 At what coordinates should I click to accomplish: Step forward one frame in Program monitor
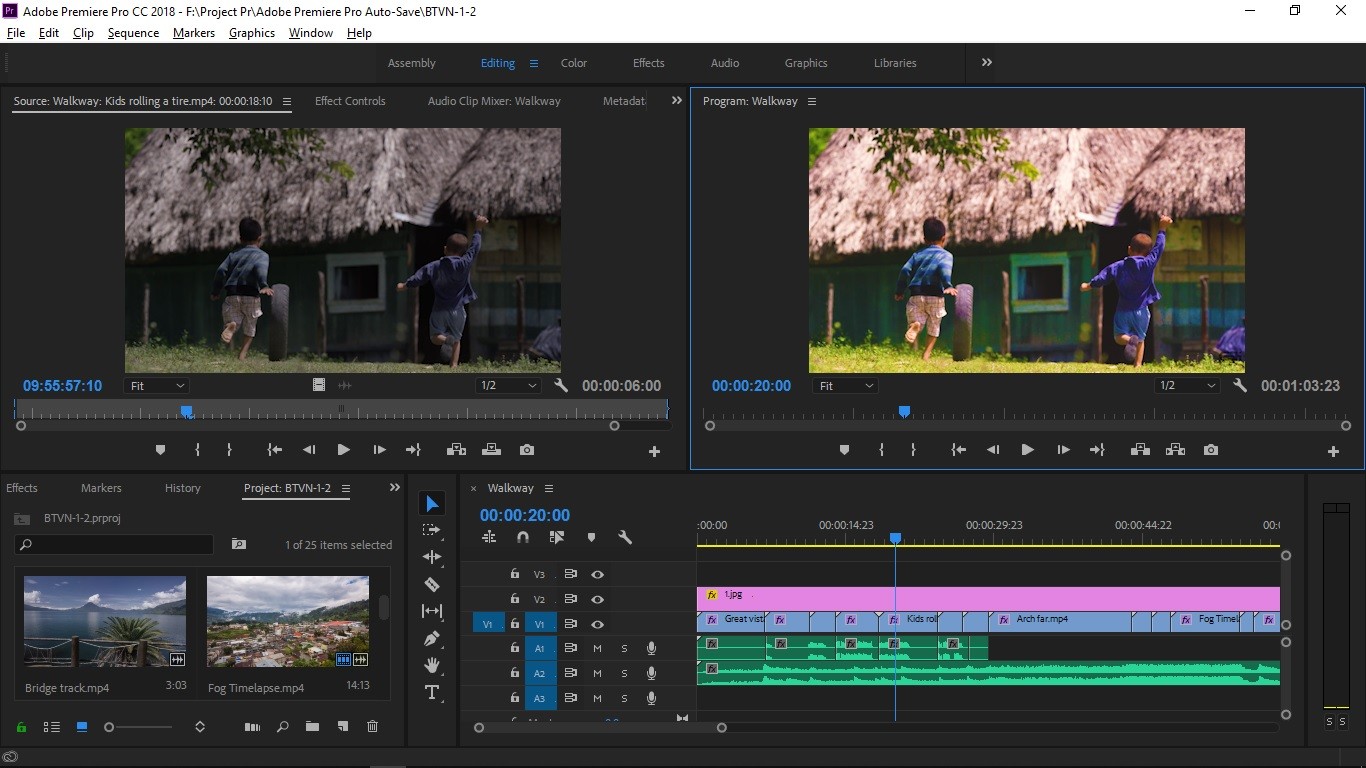pyautogui.click(x=1063, y=450)
